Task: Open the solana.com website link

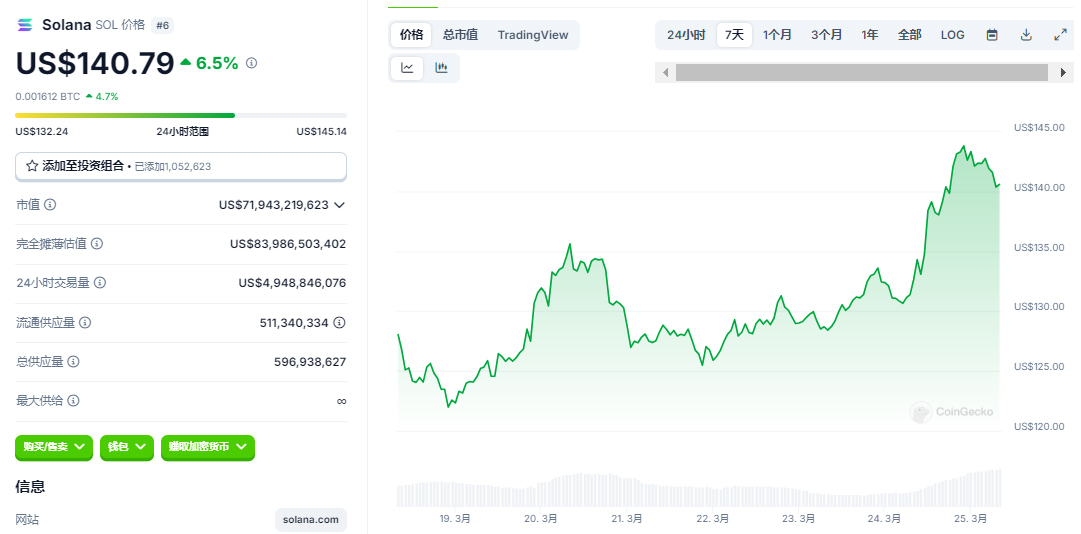Action: tap(311, 519)
